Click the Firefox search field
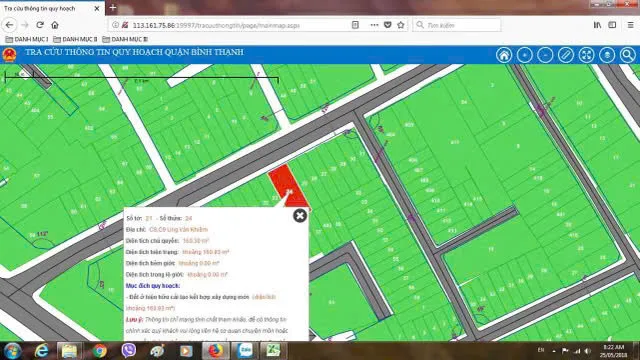The height and width of the screenshot is (360, 640). pos(457,25)
